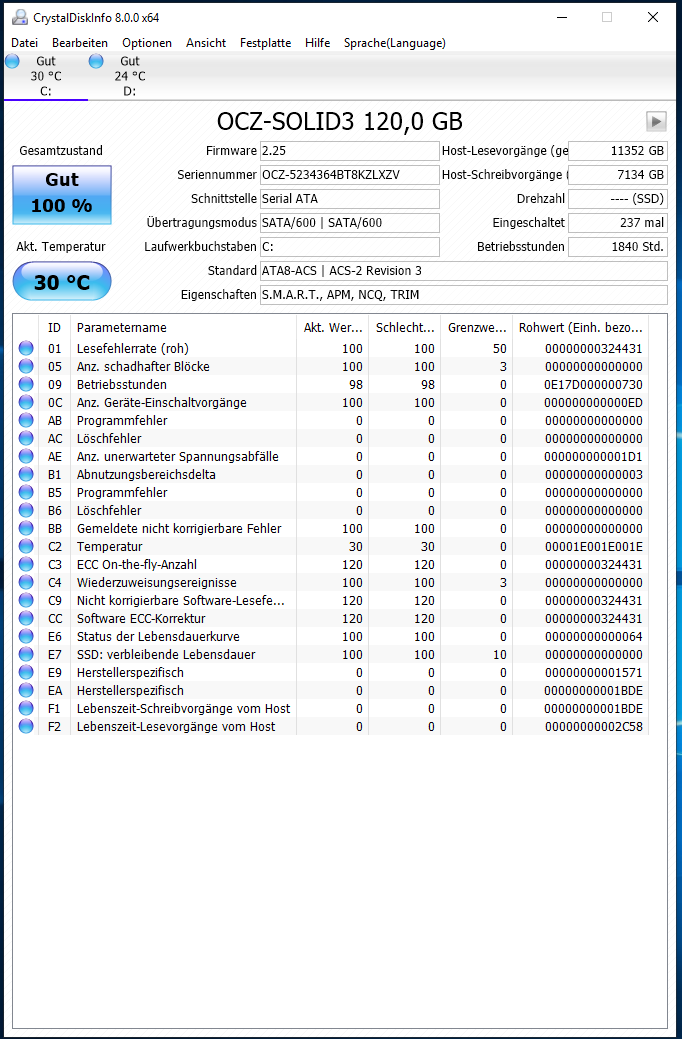Click the next disk arrow button

[656, 121]
